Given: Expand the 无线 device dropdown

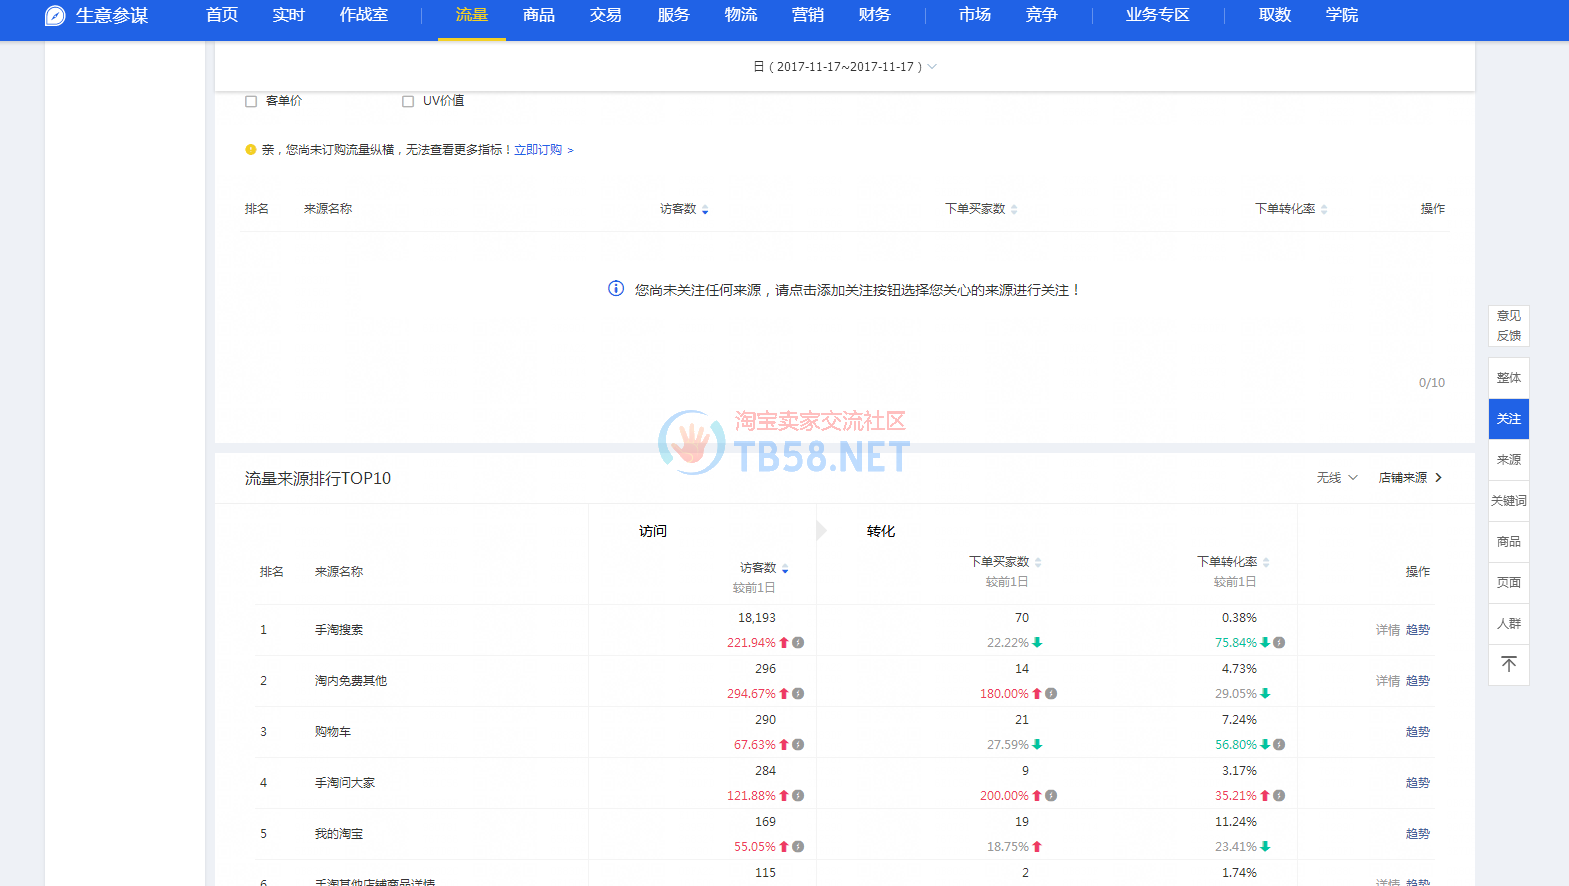Looking at the screenshot, I should [1336, 478].
